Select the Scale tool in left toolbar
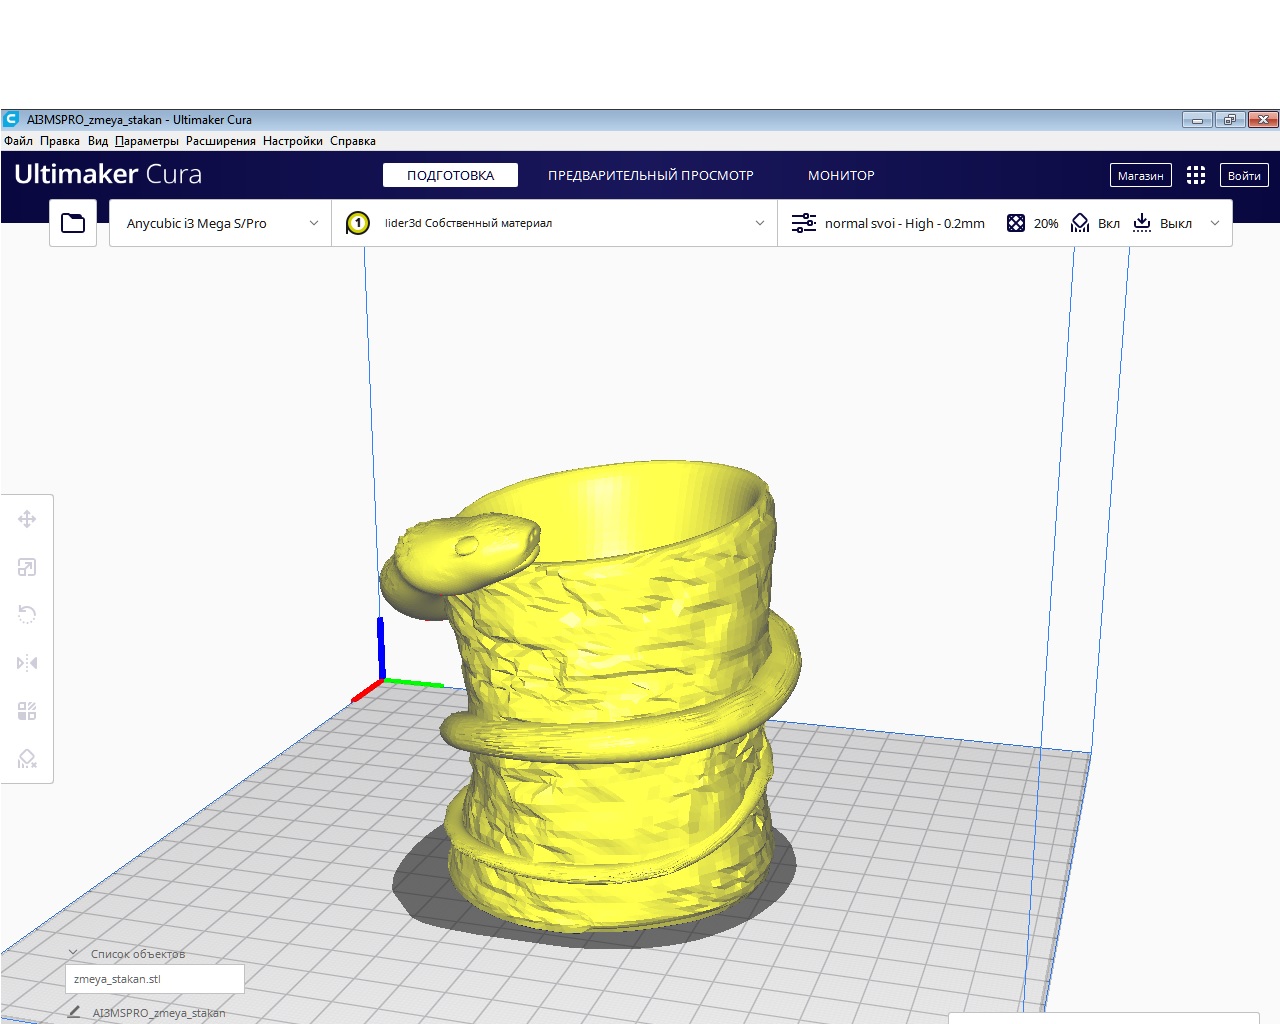The width and height of the screenshot is (1280, 1024). tap(27, 567)
